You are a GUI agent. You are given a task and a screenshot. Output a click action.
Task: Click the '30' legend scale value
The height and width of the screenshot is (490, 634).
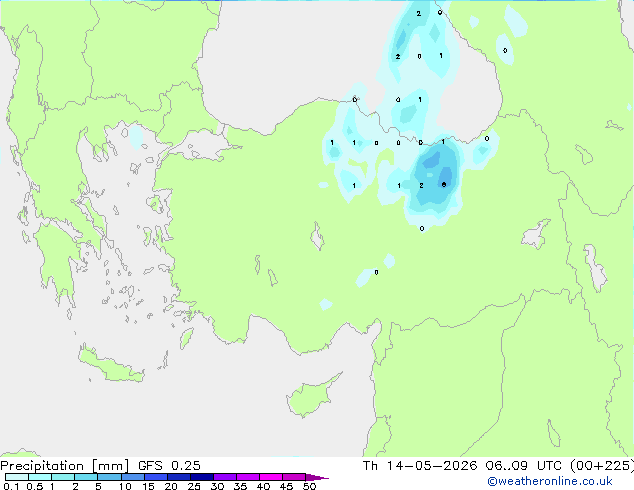(217, 486)
